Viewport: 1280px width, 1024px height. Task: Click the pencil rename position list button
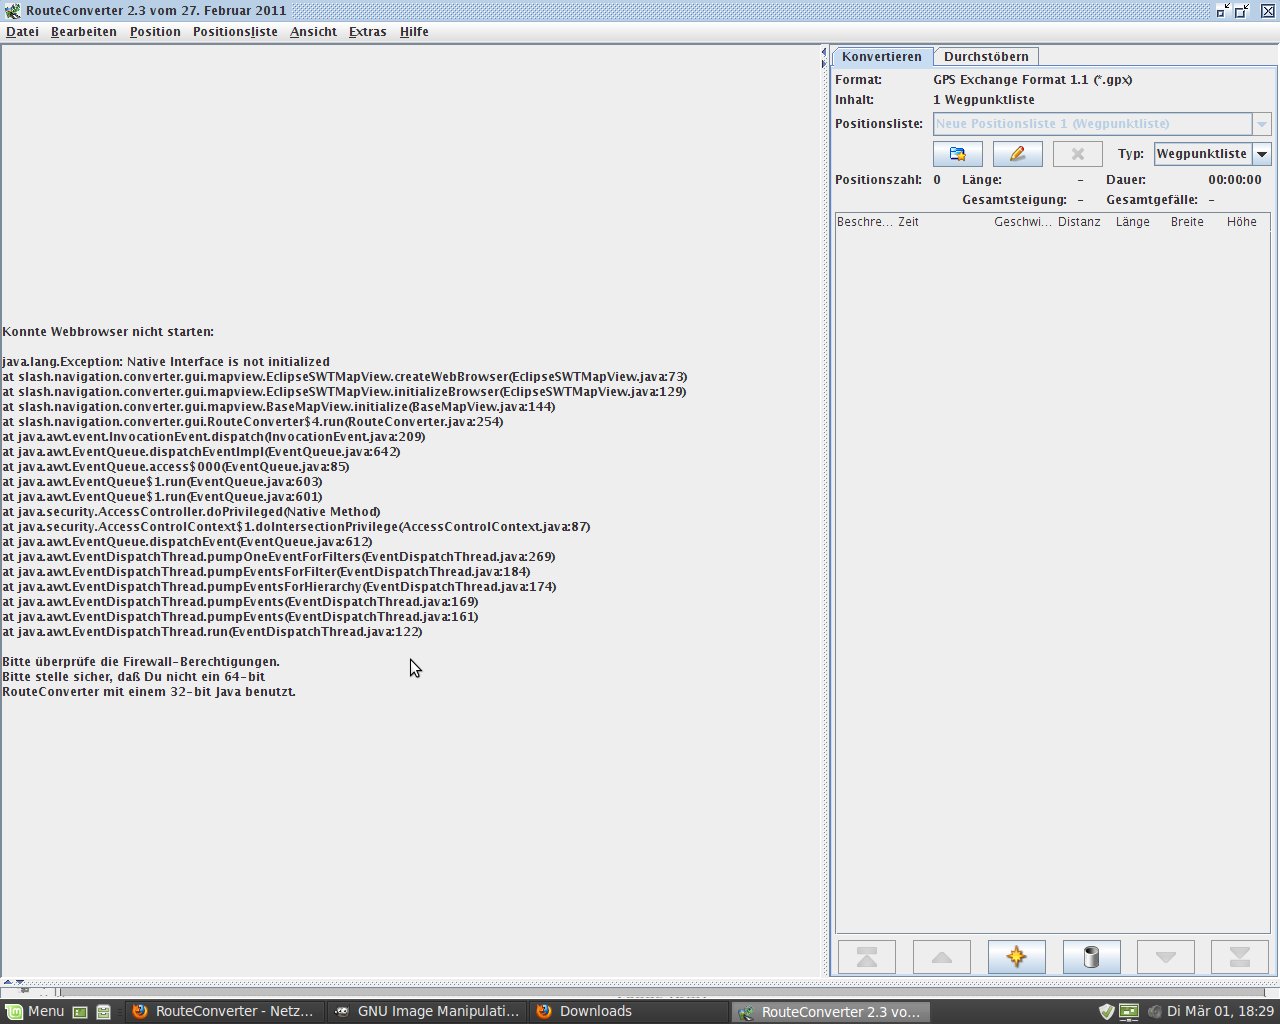coord(1017,154)
